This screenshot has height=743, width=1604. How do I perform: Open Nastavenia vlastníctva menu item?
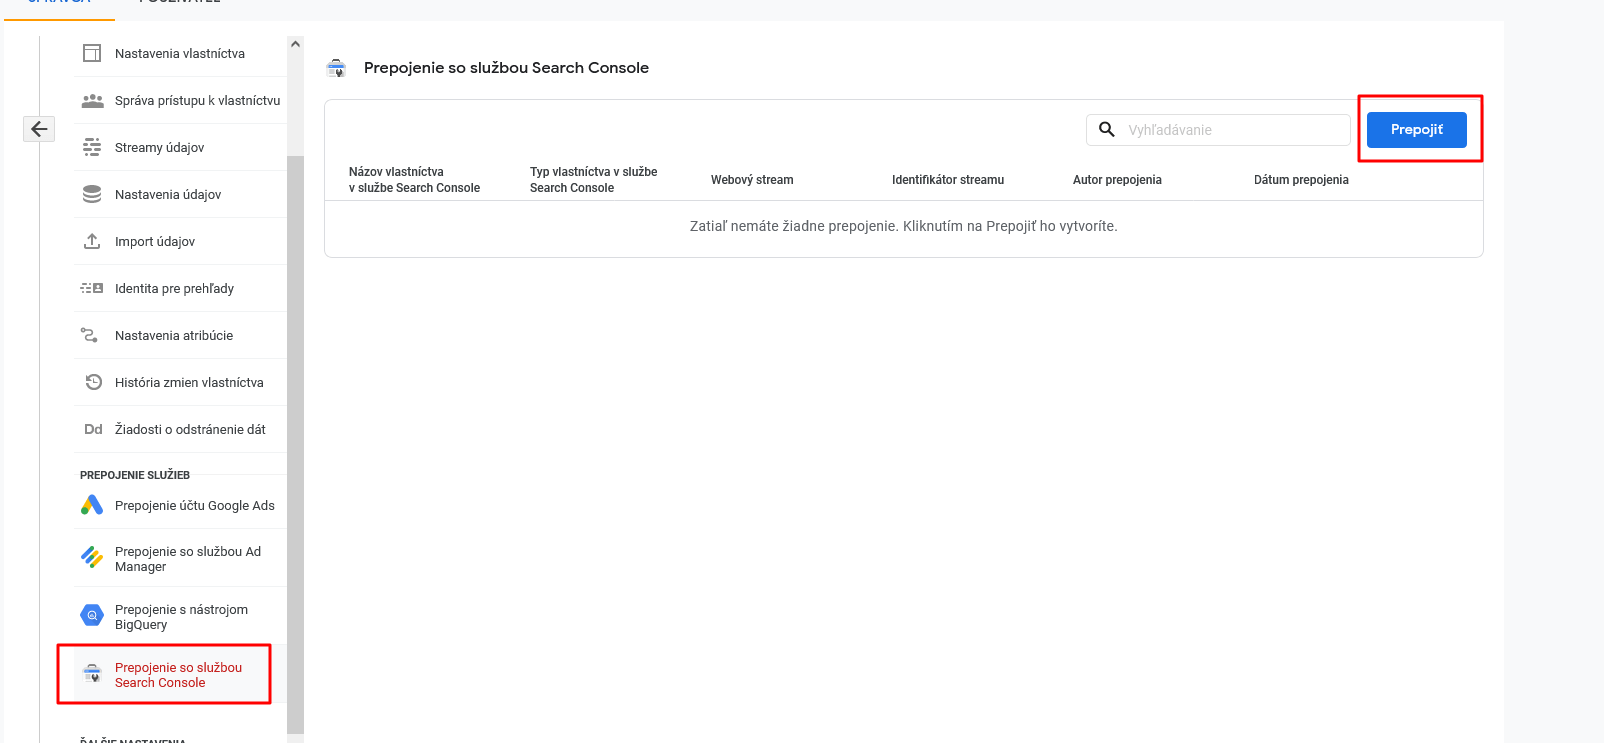click(x=180, y=53)
